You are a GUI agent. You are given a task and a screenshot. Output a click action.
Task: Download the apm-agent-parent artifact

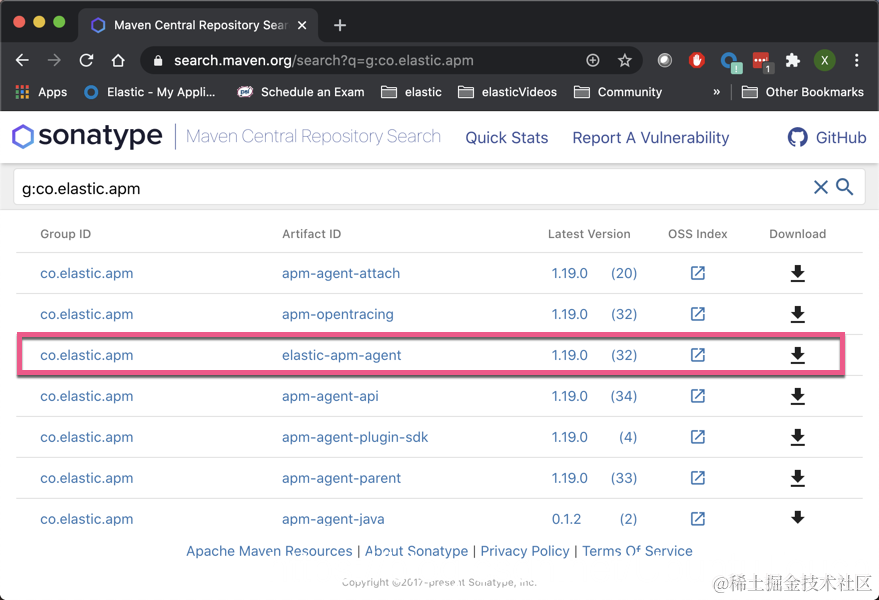(x=797, y=478)
